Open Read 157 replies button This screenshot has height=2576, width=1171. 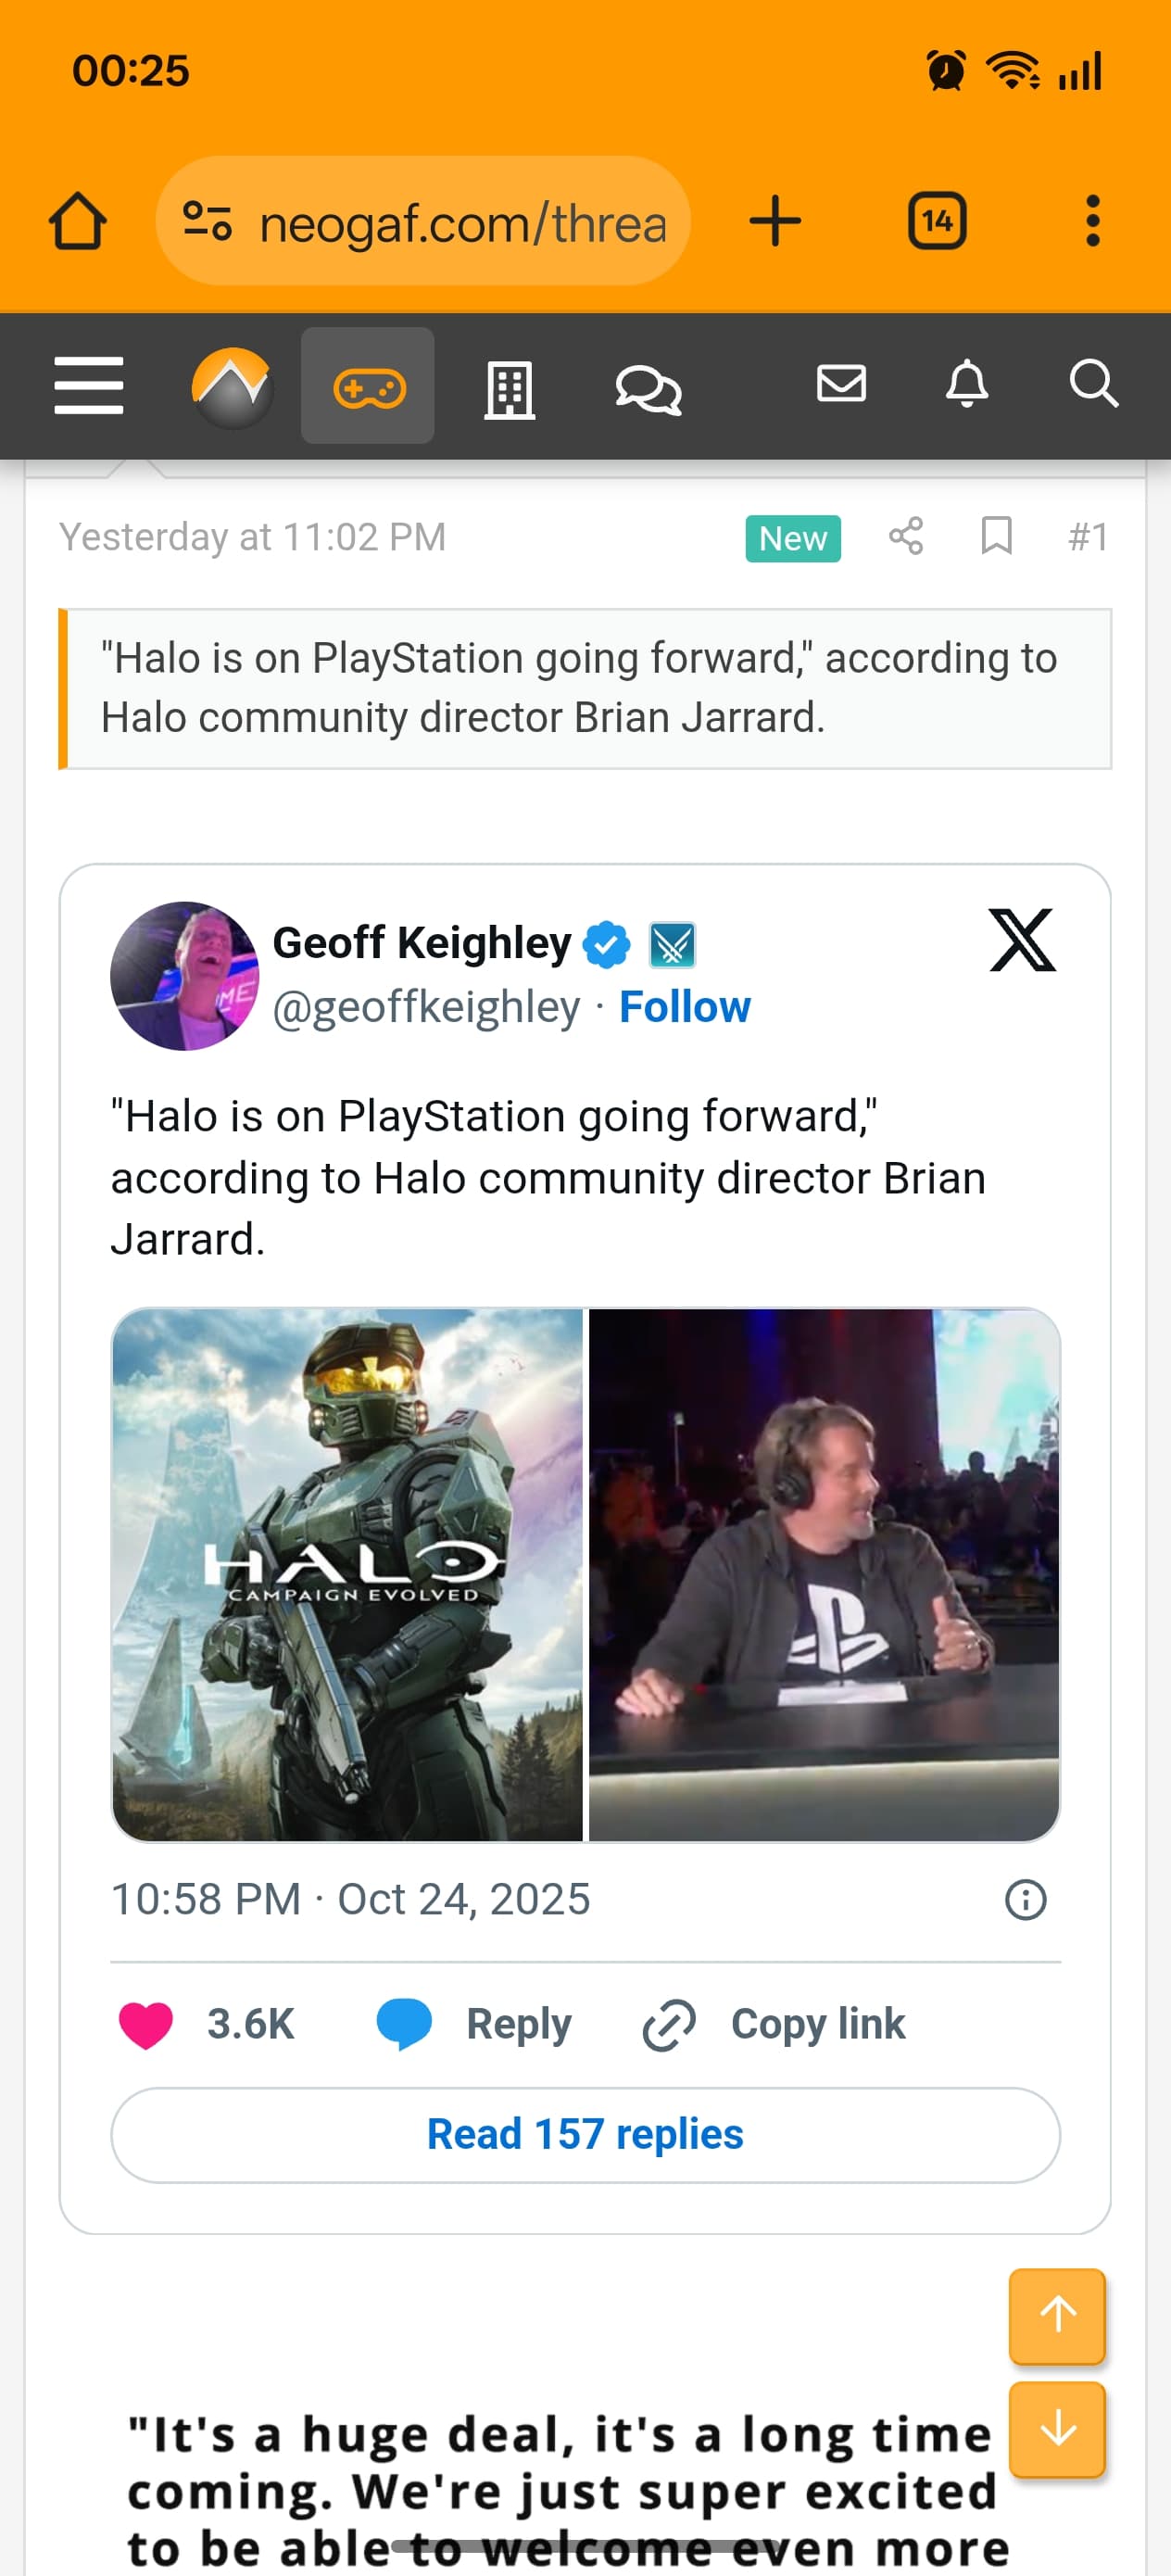(x=585, y=2135)
